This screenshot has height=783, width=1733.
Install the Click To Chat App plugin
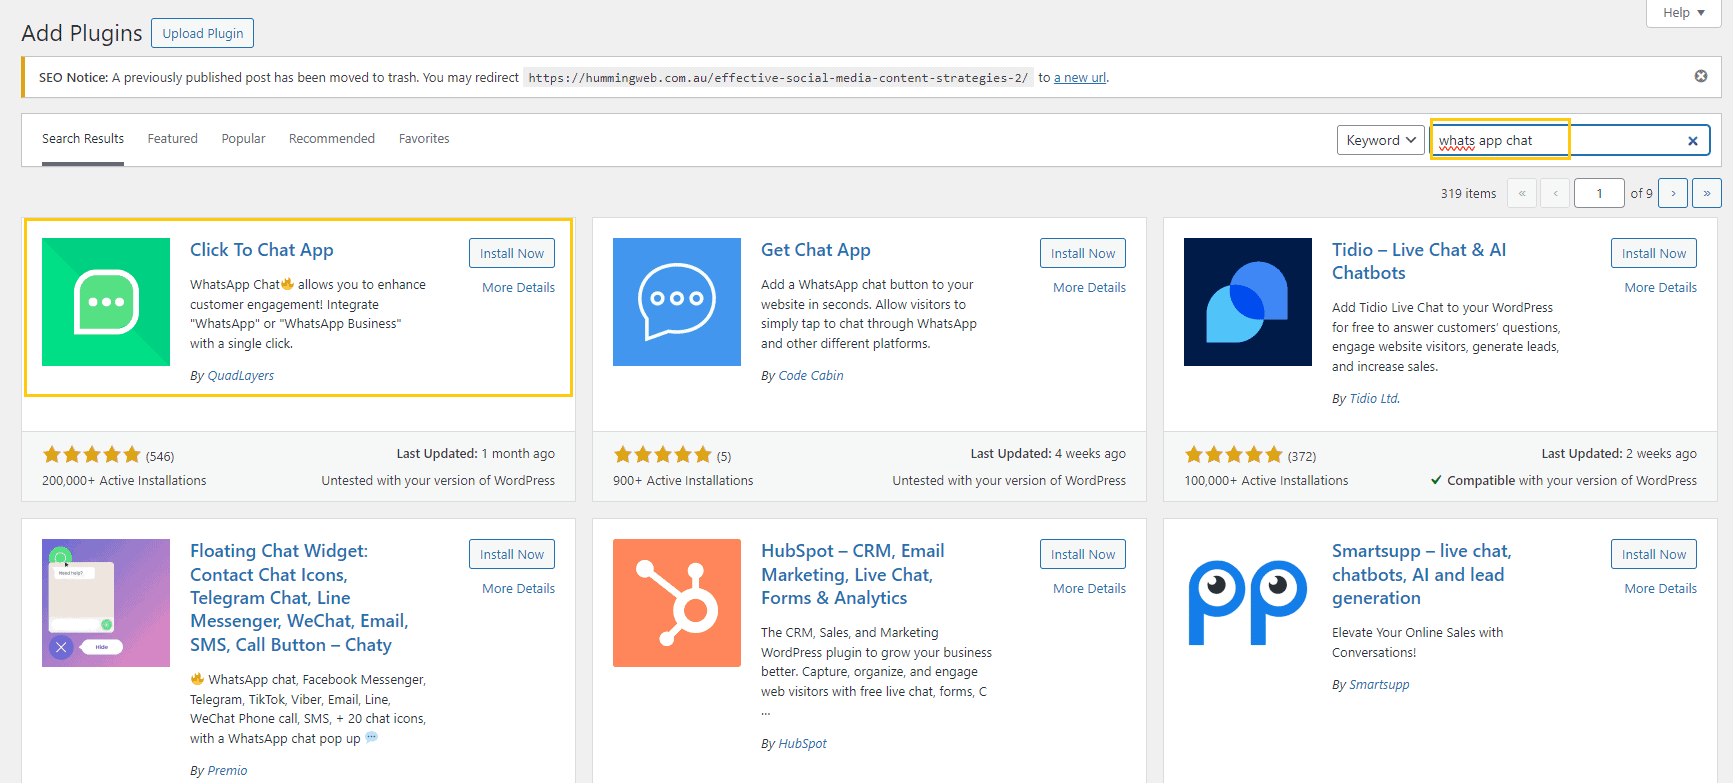(x=511, y=253)
